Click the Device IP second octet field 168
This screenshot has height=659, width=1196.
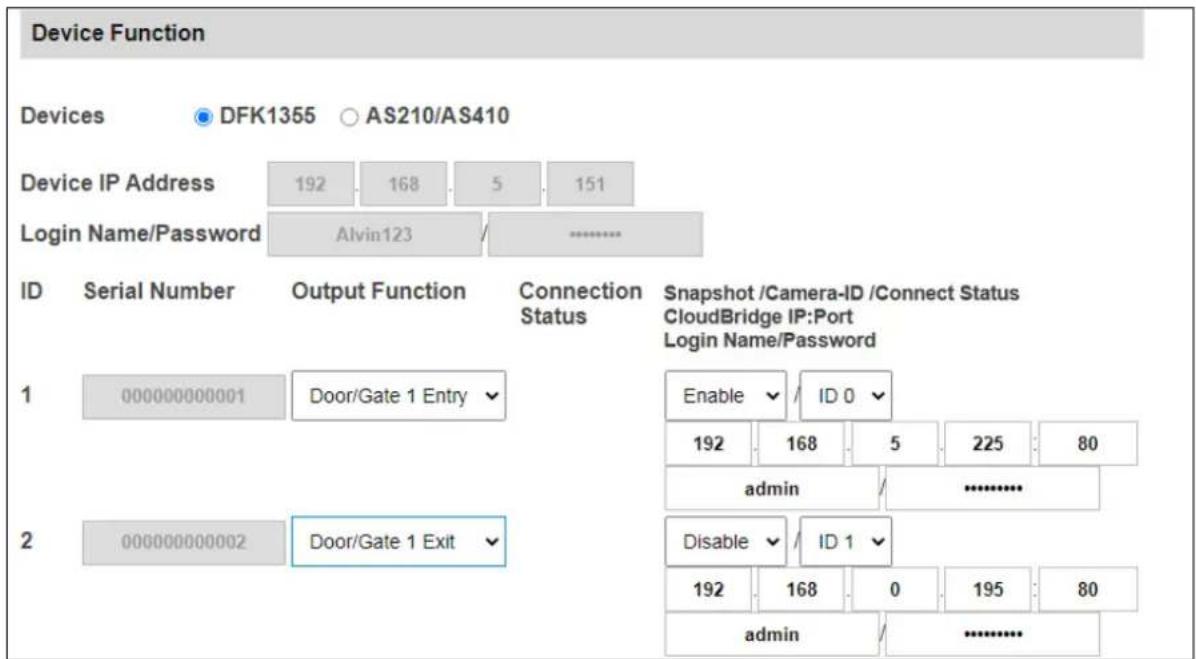point(403,184)
